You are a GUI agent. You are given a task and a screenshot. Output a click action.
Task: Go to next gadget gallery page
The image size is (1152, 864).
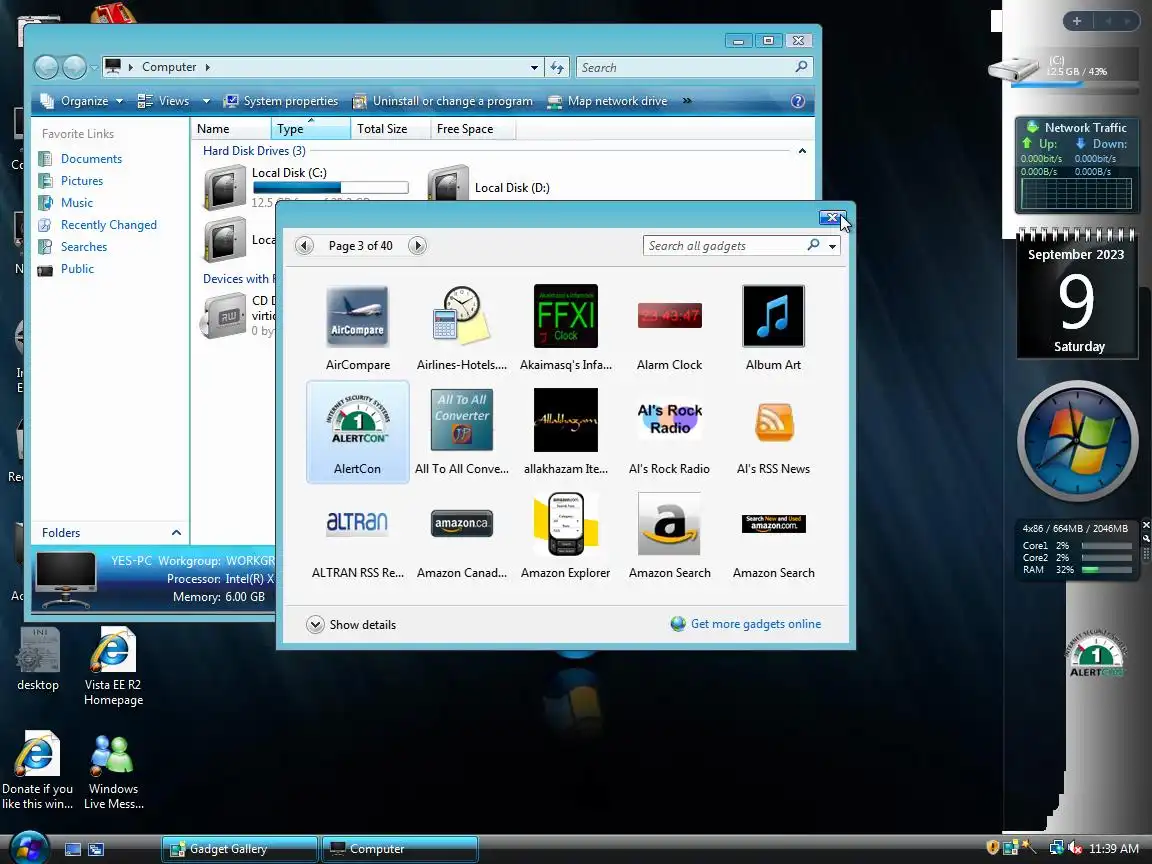417,245
